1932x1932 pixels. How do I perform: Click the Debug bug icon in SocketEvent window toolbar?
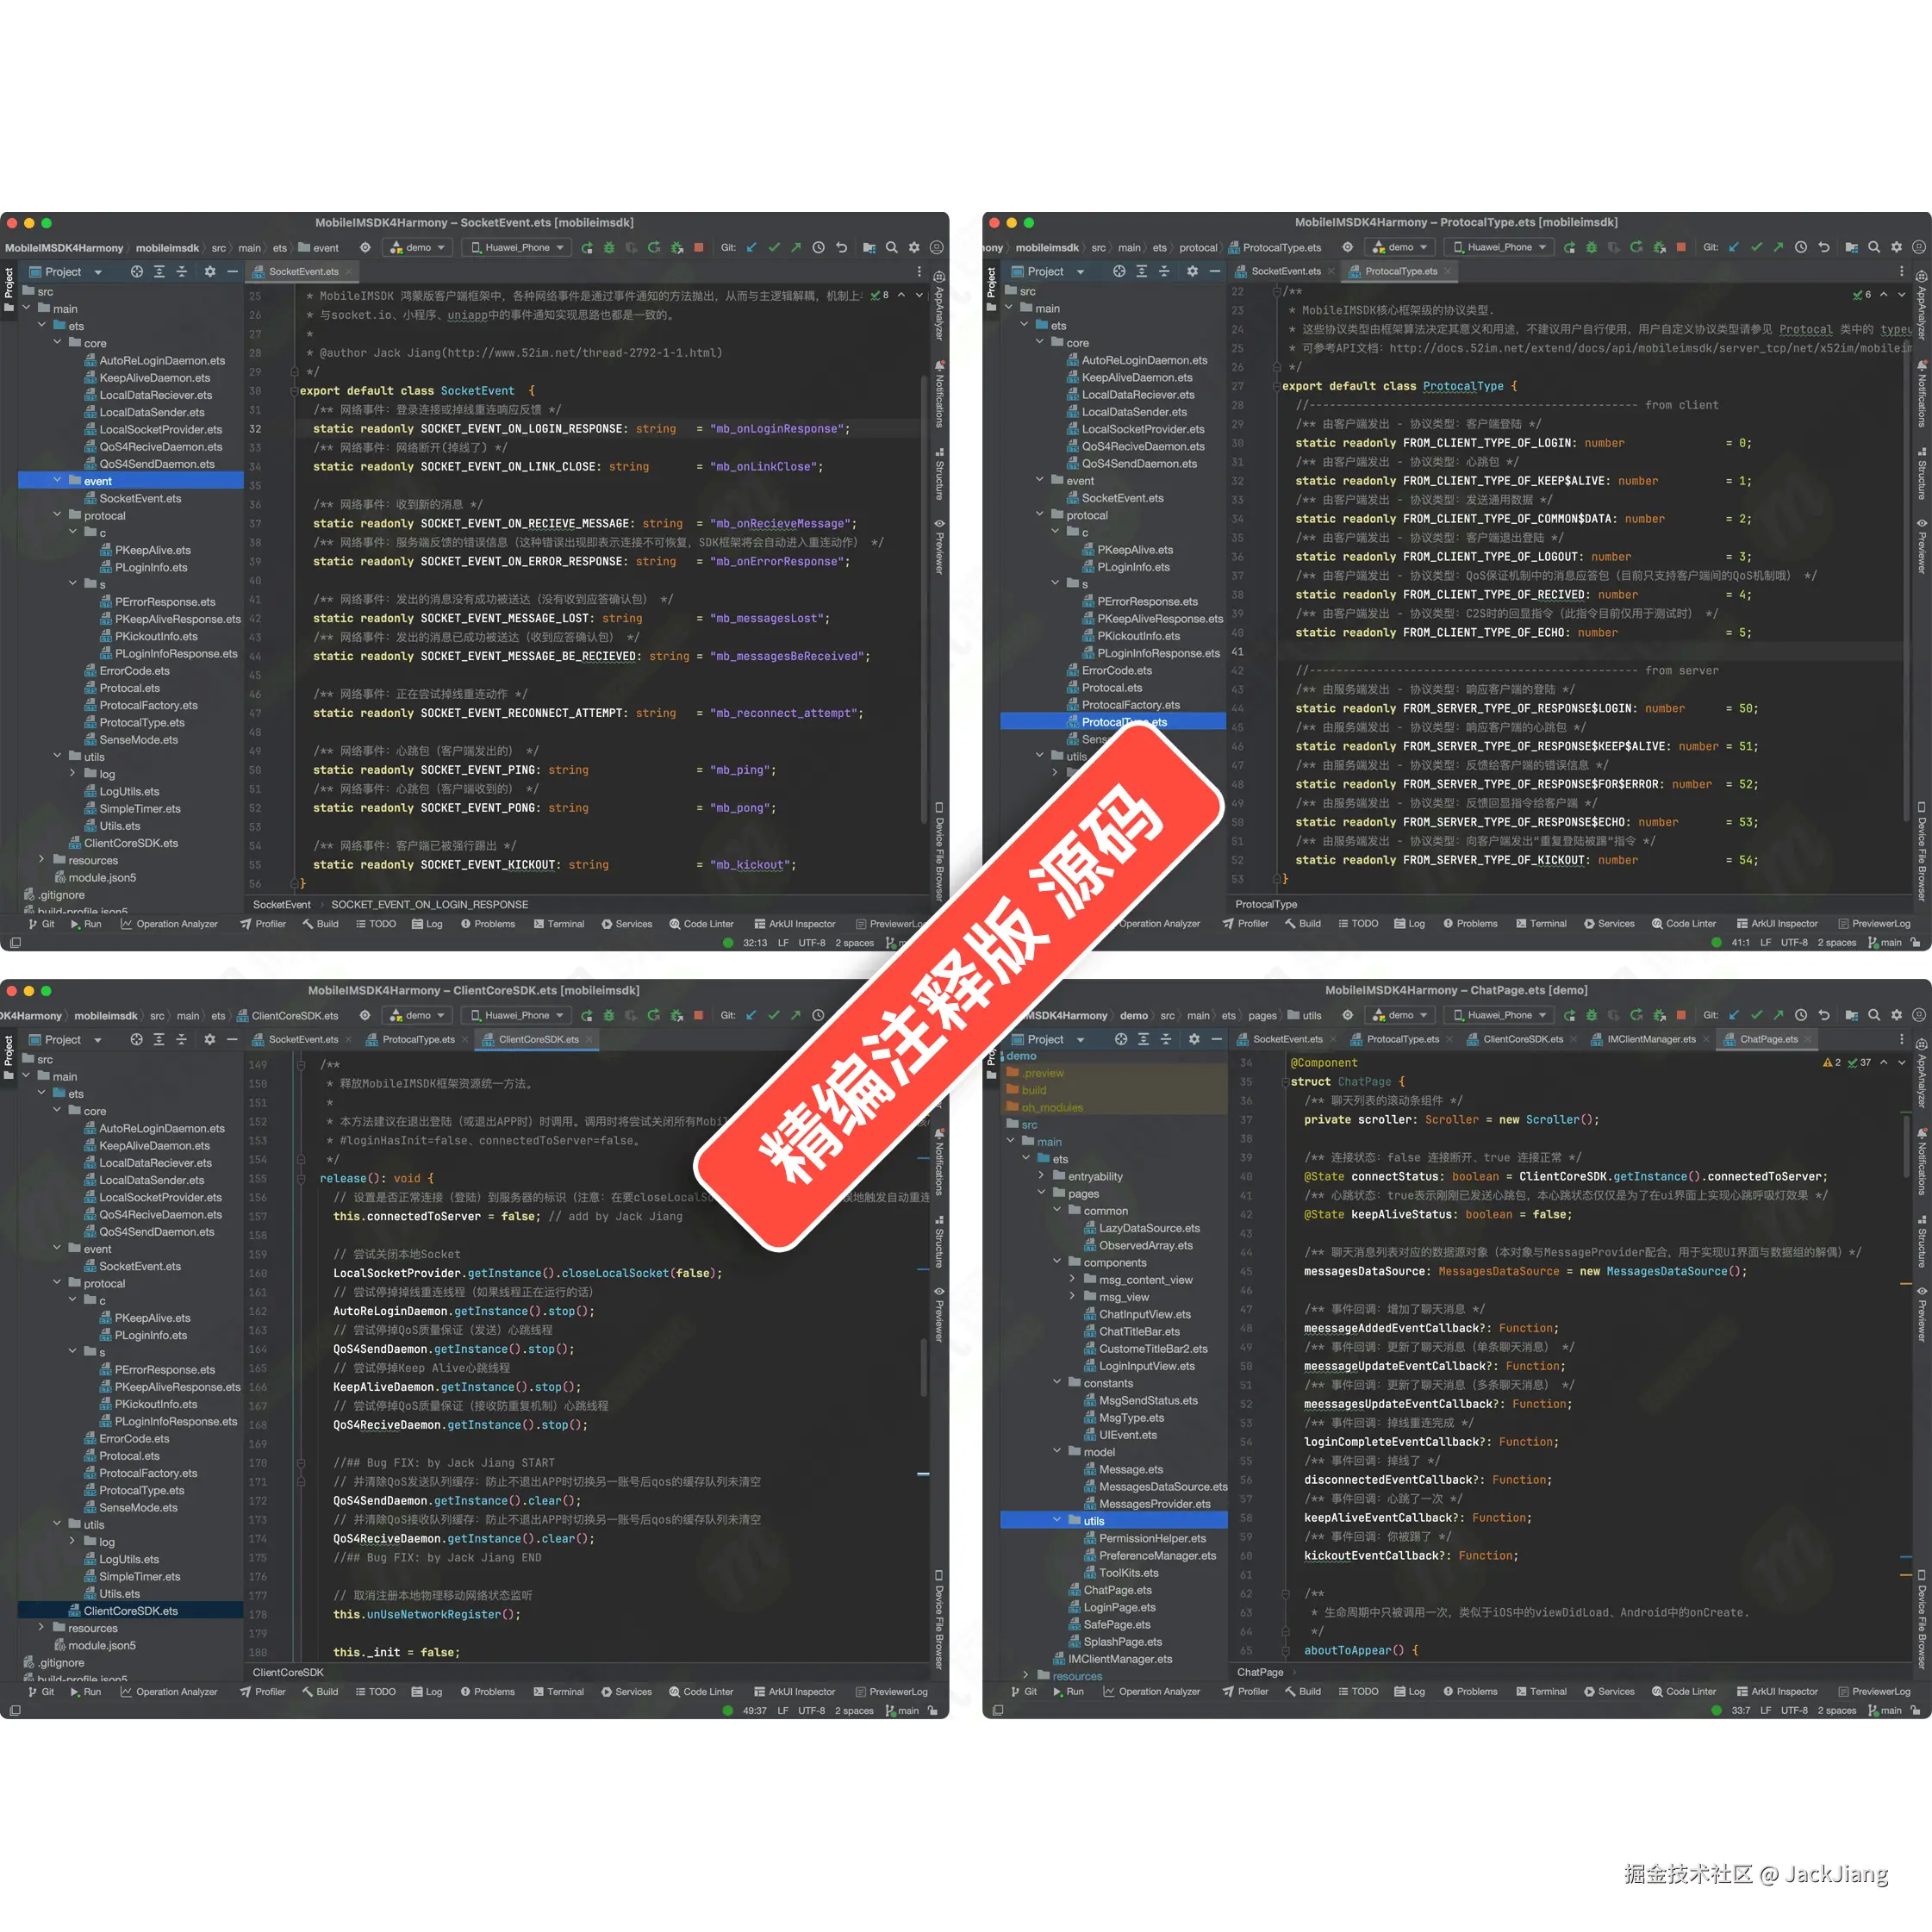click(609, 248)
